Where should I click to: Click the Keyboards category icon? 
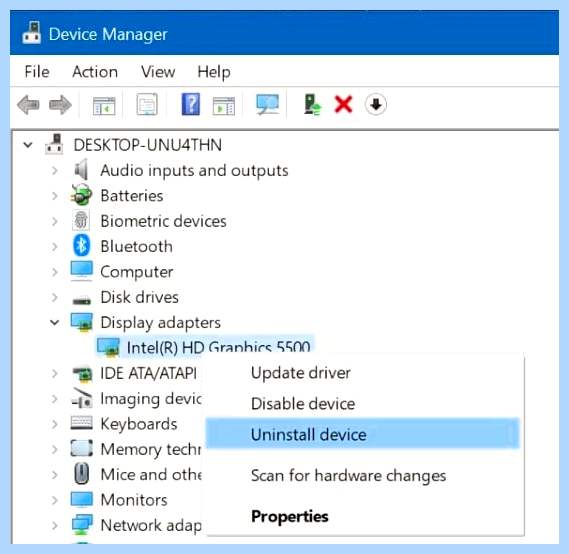pos(81,423)
